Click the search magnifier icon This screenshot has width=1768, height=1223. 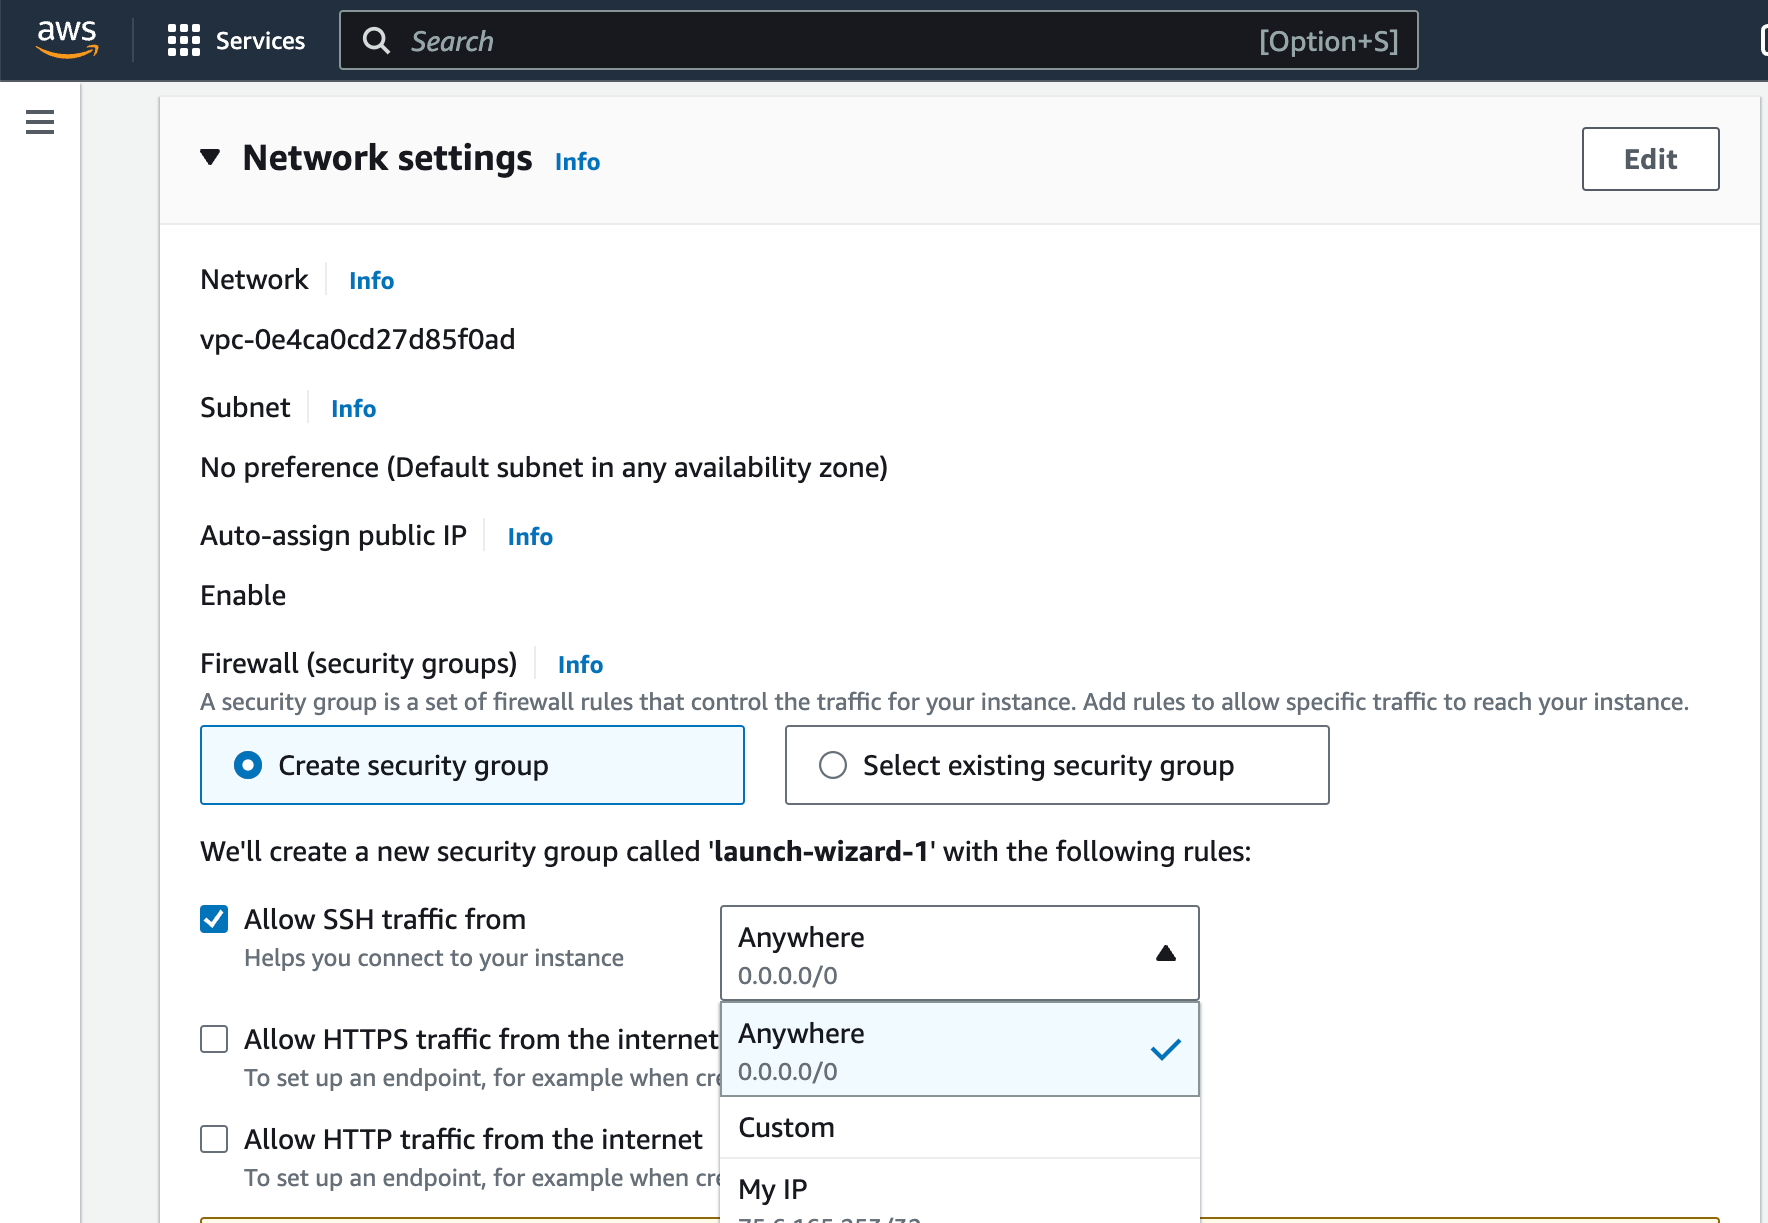coord(376,41)
